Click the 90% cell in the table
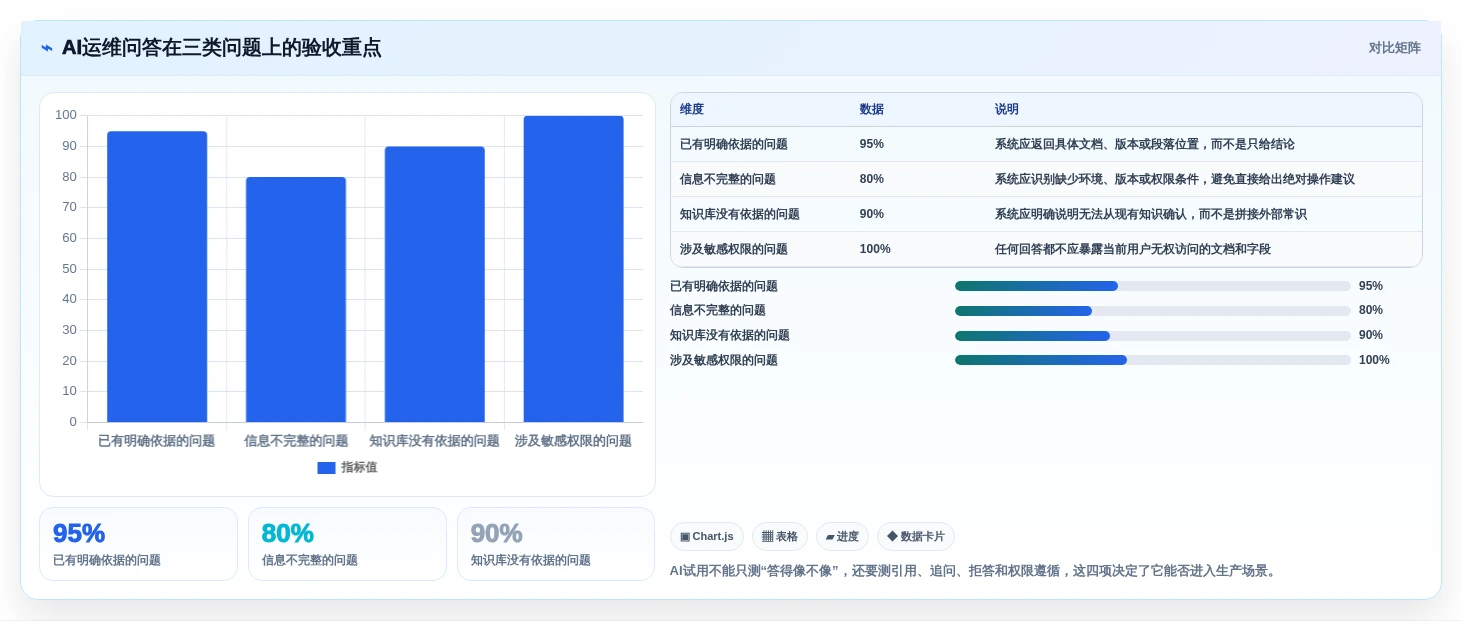Viewport: 1462px width, 621px height. click(871, 214)
